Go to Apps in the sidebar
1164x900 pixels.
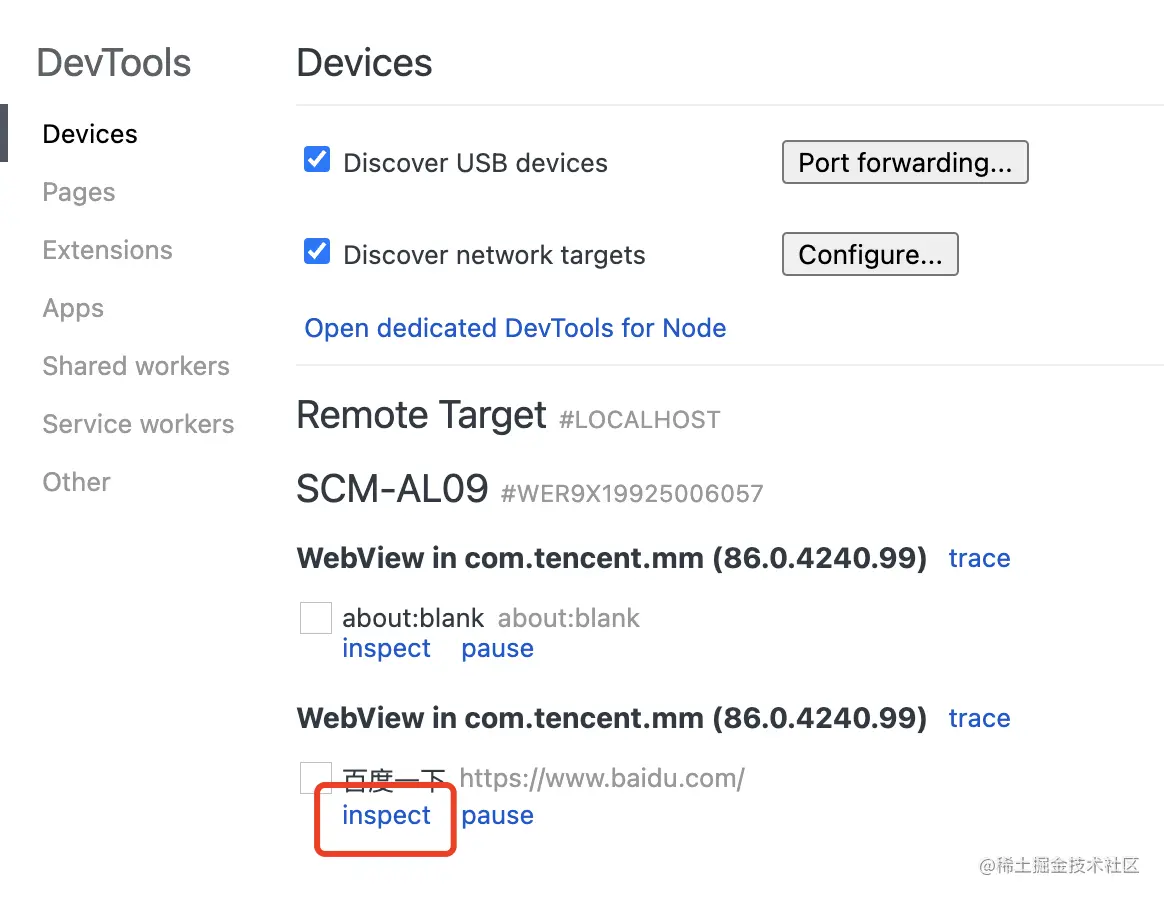(73, 308)
